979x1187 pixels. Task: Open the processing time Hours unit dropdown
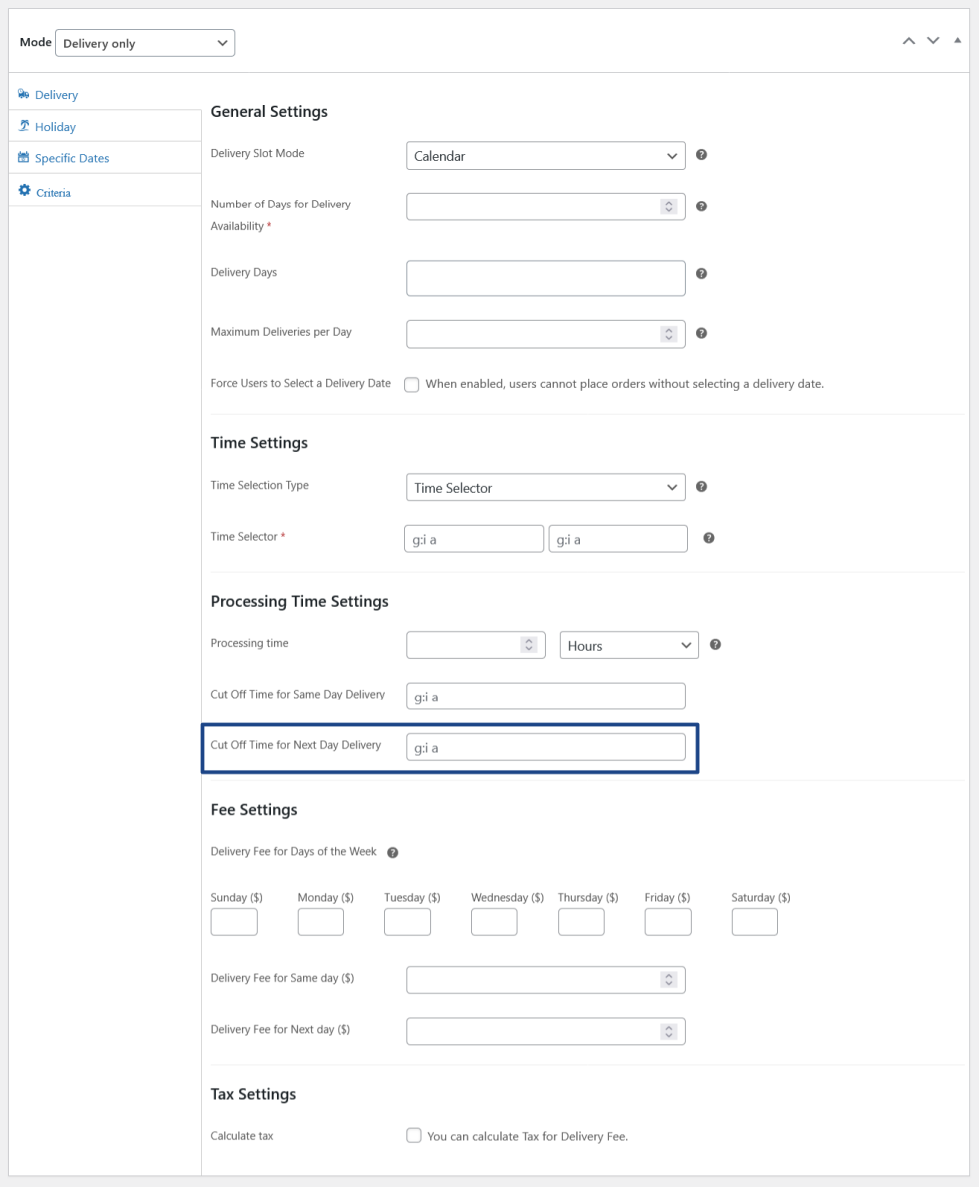coord(628,646)
